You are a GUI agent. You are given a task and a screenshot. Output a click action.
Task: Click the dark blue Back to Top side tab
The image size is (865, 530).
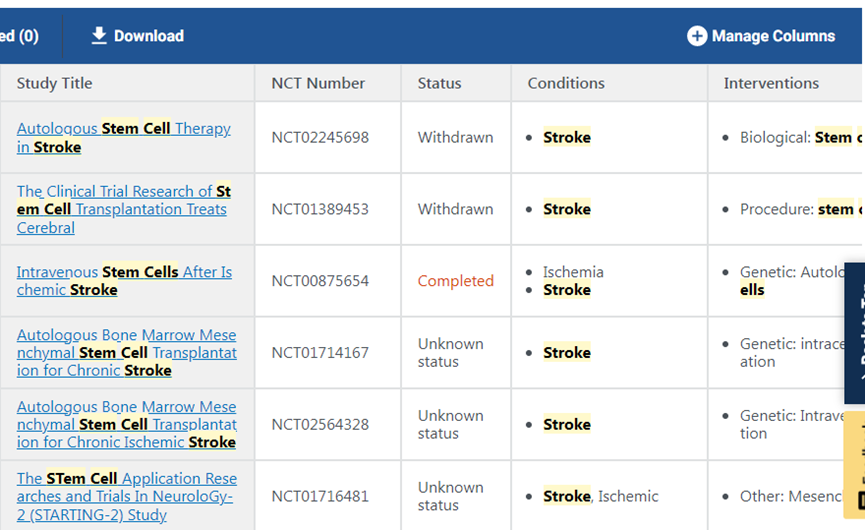pyautogui.click(x=855, y=332)
